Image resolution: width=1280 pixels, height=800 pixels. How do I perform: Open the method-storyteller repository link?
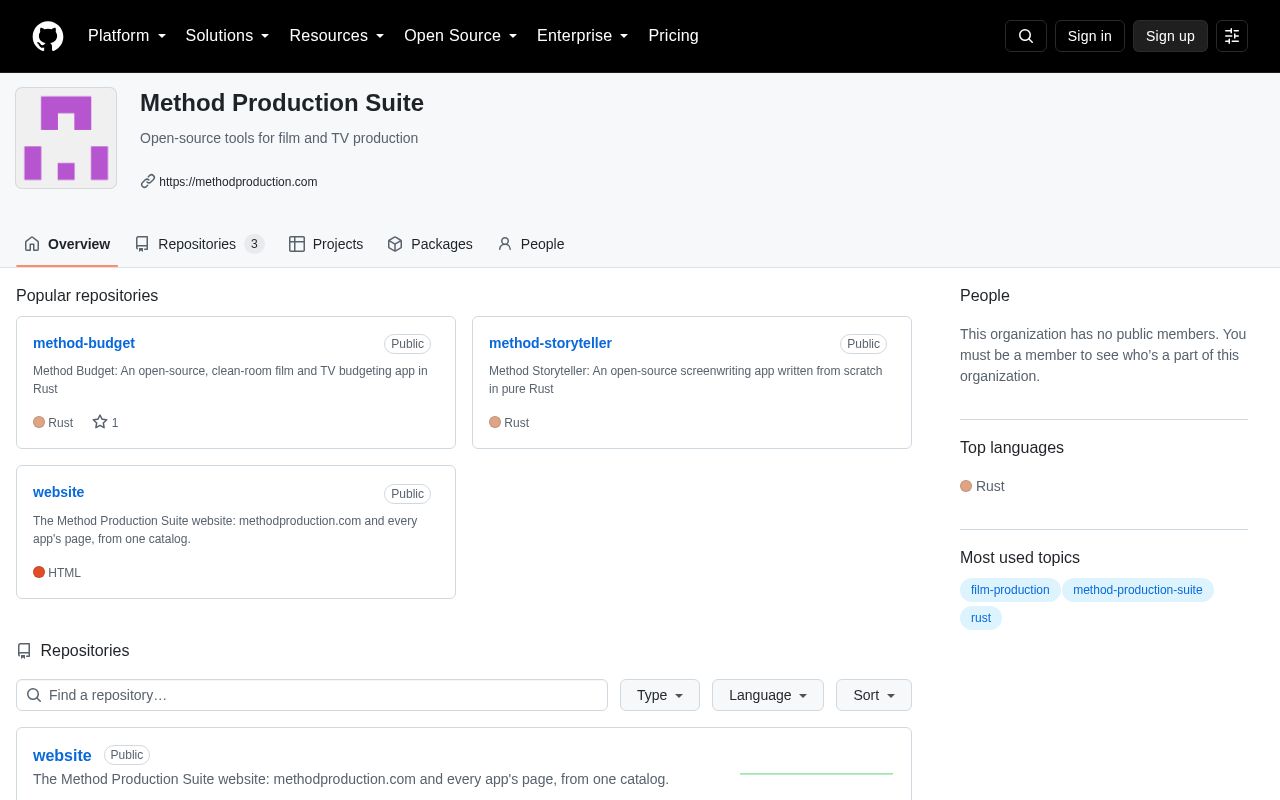[550, 343]
